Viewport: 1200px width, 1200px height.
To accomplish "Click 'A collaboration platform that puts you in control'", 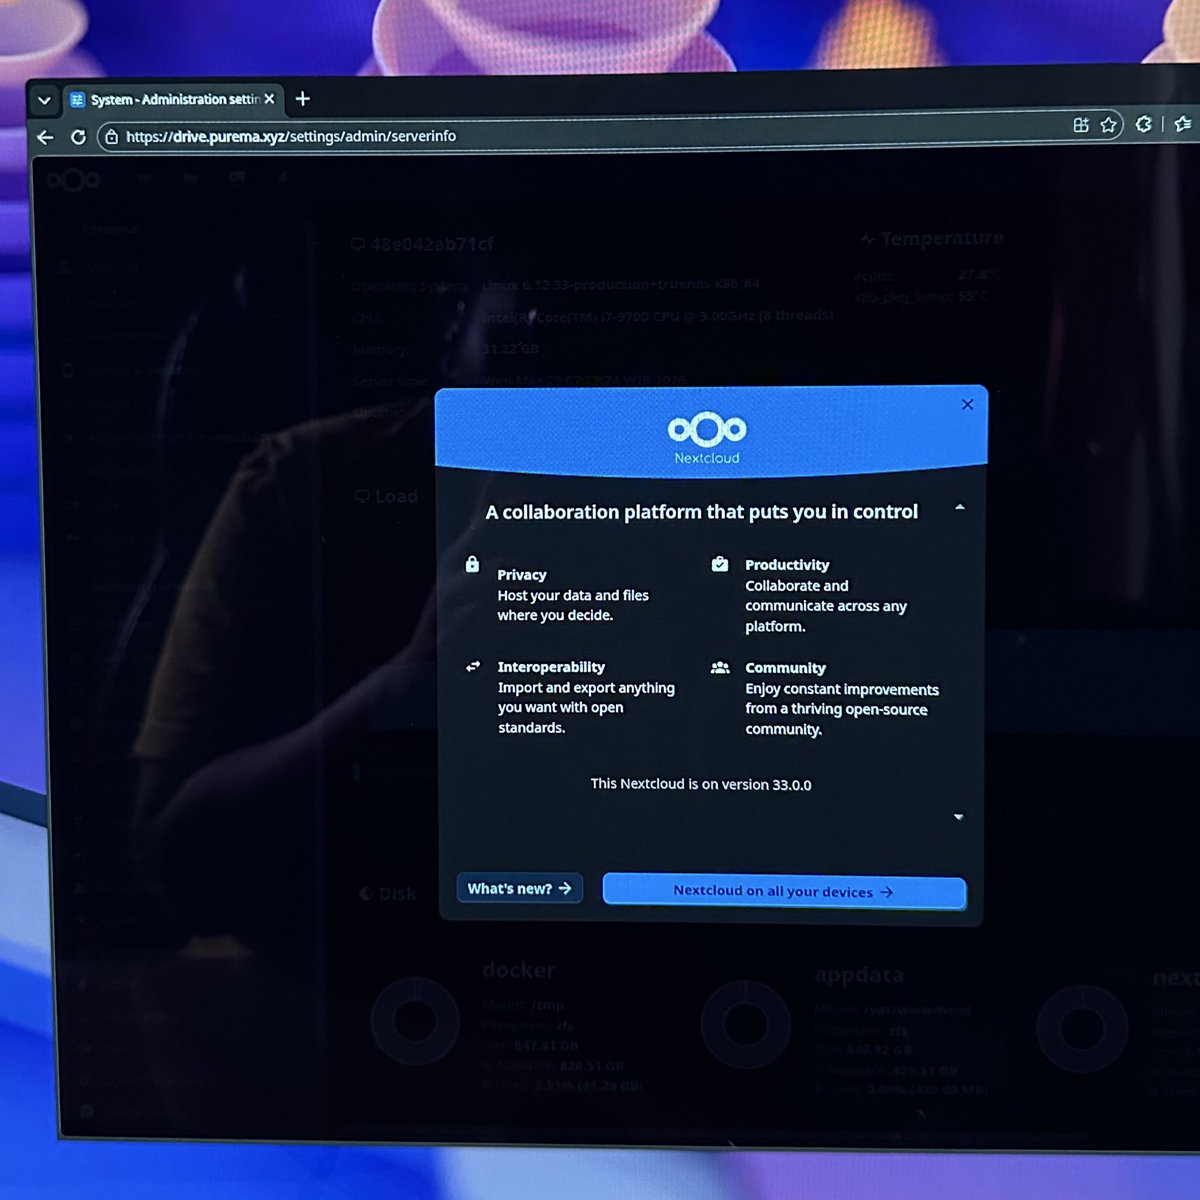I will [x=701, y=512].
